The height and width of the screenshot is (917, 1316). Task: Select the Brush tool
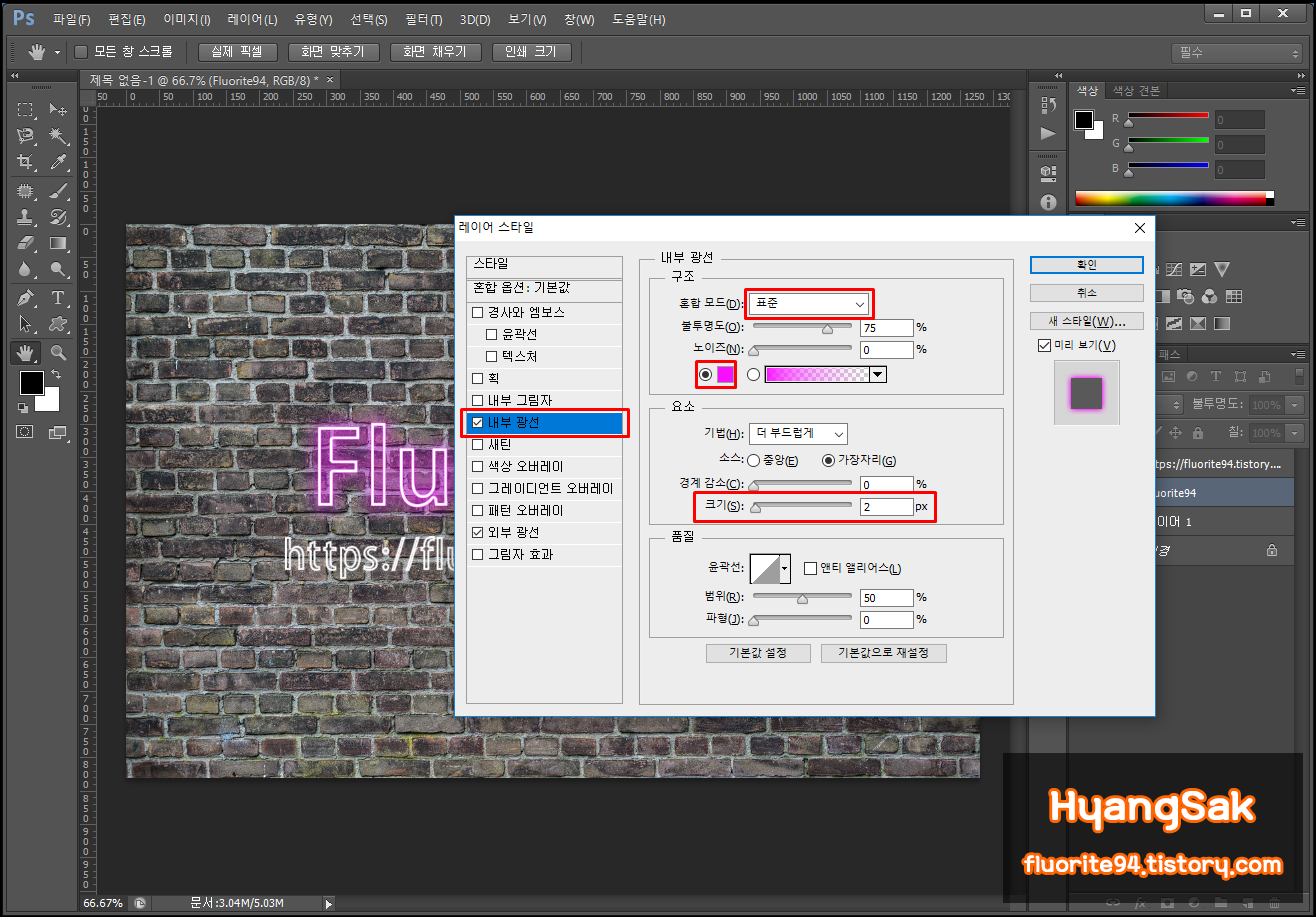[x=58, y=190]
